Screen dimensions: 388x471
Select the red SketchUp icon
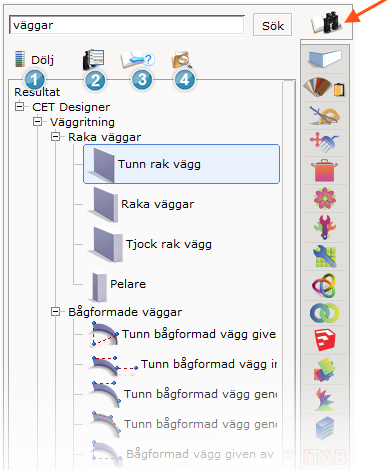[x=325, y=340]
